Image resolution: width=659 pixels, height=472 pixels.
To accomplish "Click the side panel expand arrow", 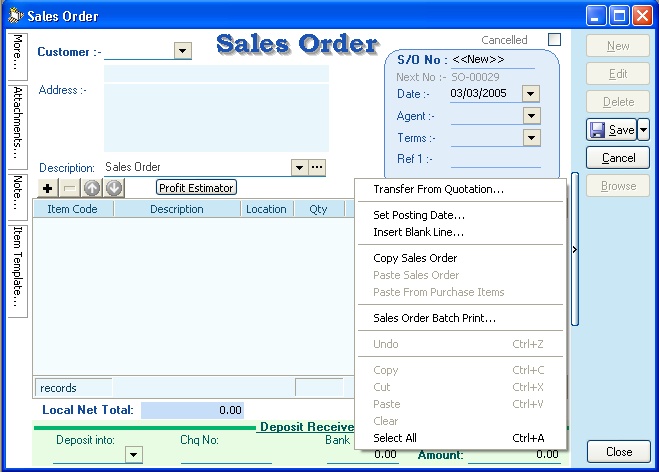I will 574,250.
